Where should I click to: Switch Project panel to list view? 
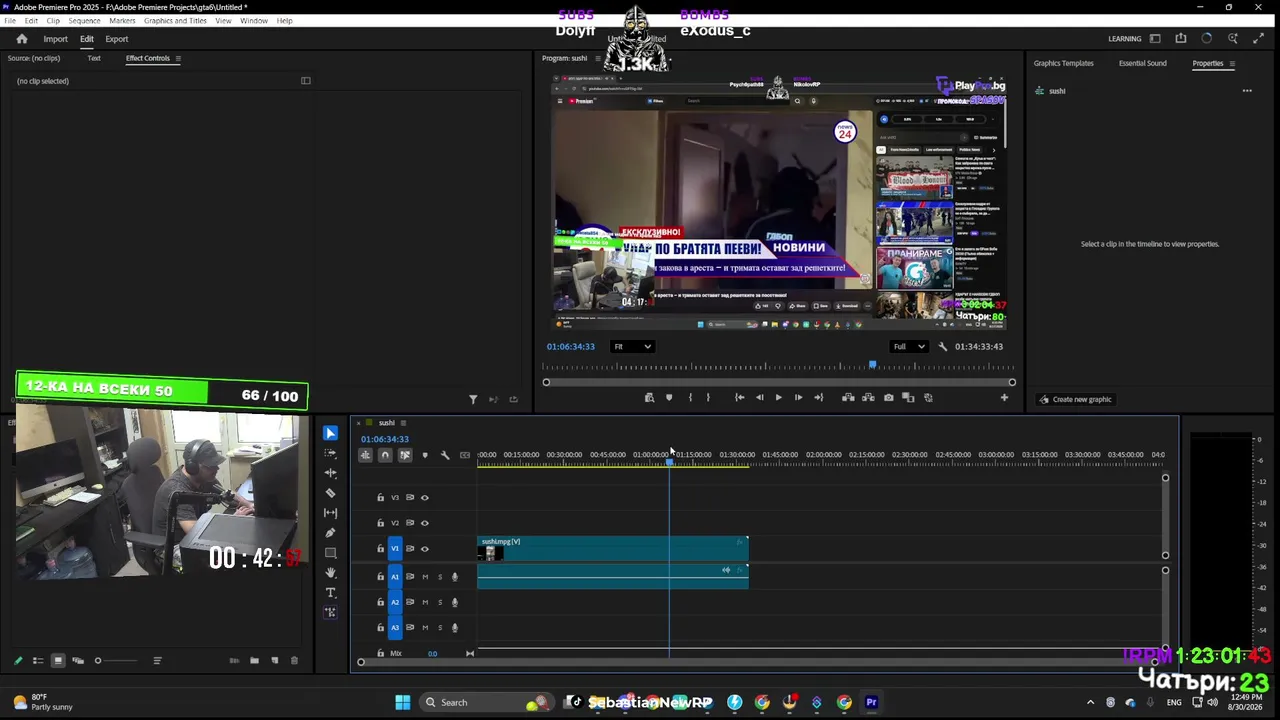point(38,661)
